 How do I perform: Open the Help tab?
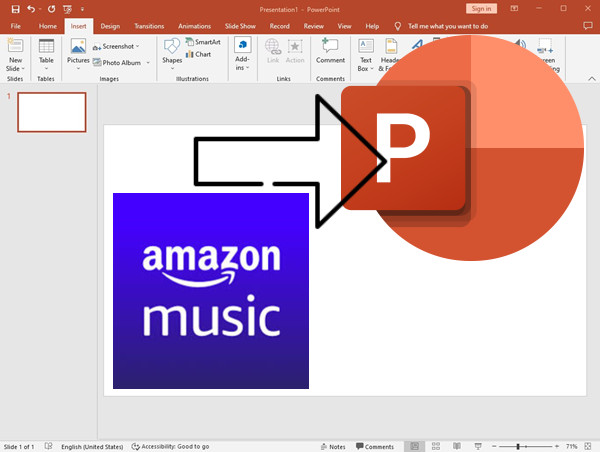tap(372, 26)
